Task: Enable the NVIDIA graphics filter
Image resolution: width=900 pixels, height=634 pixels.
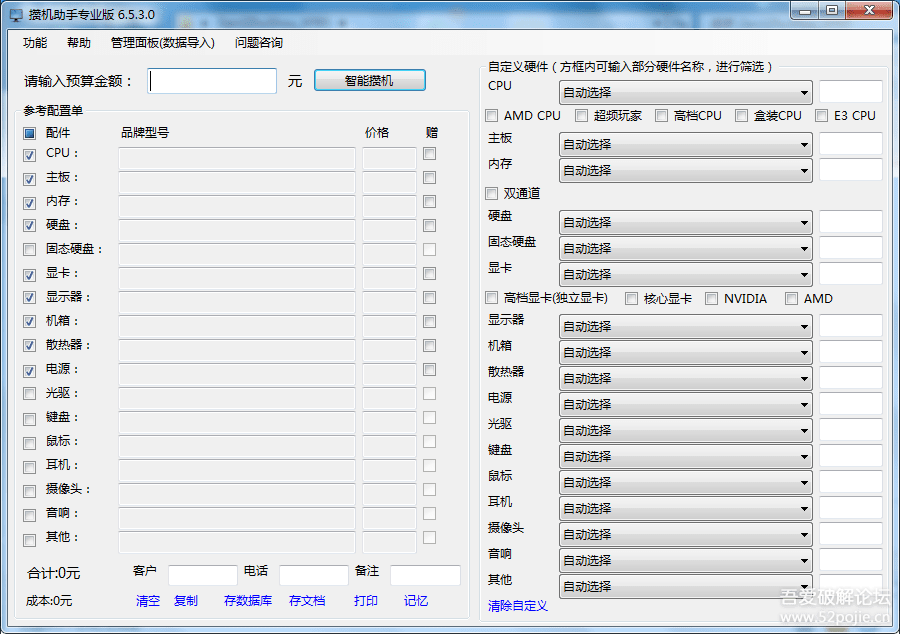Action: click(711, 298)
